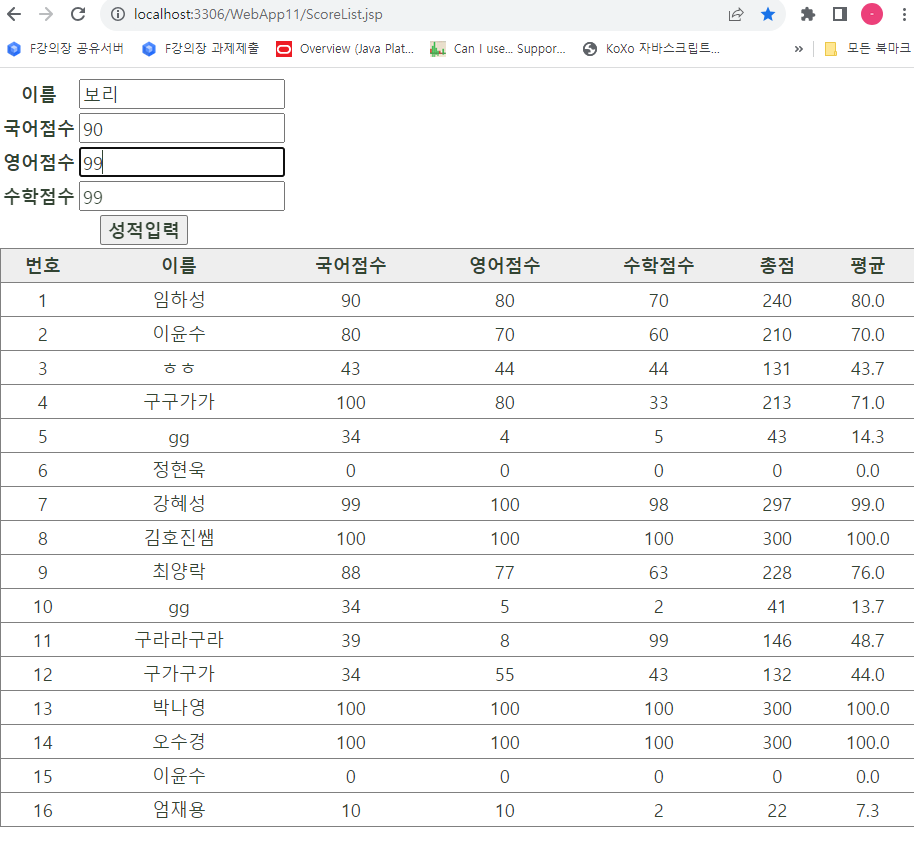Click average 44.0 for 구가구가
The image size is (914, 845).
[x=867, y=675]
